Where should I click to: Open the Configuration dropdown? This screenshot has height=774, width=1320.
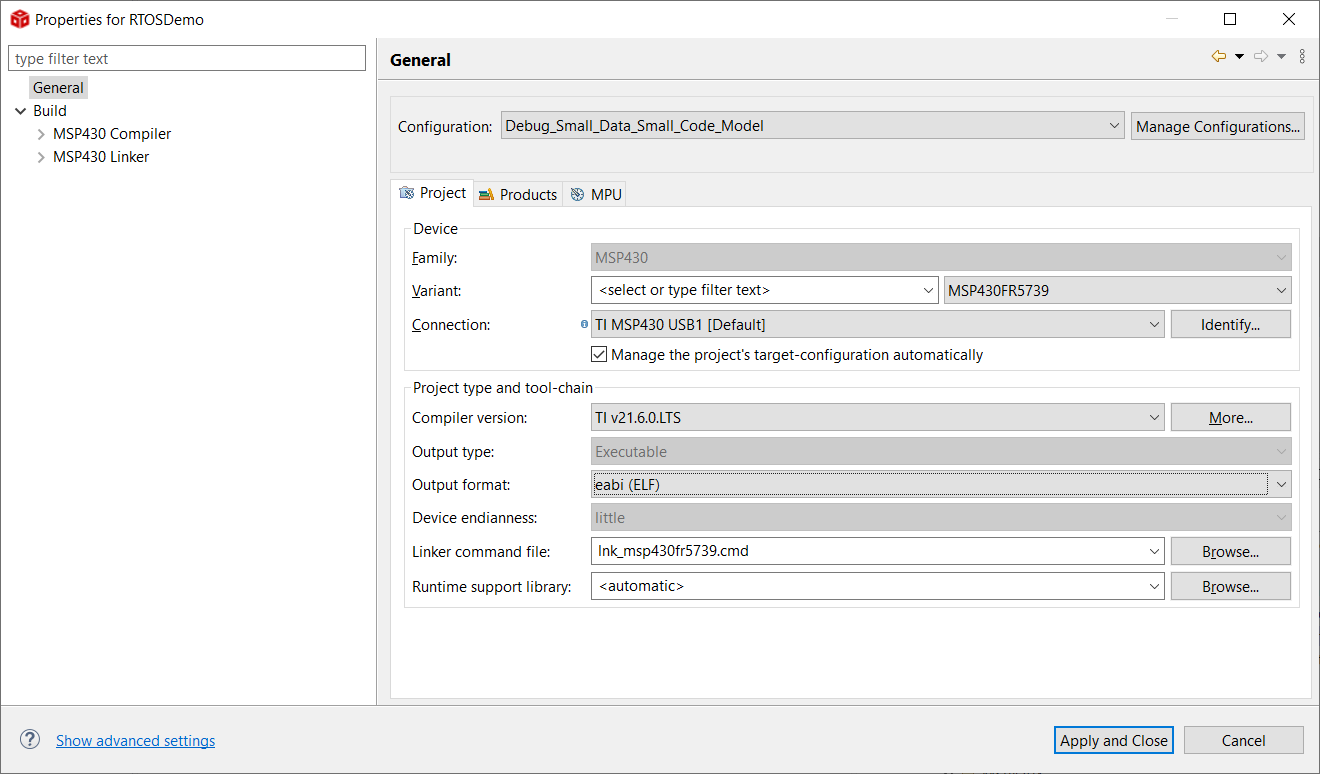pos(812,126)
